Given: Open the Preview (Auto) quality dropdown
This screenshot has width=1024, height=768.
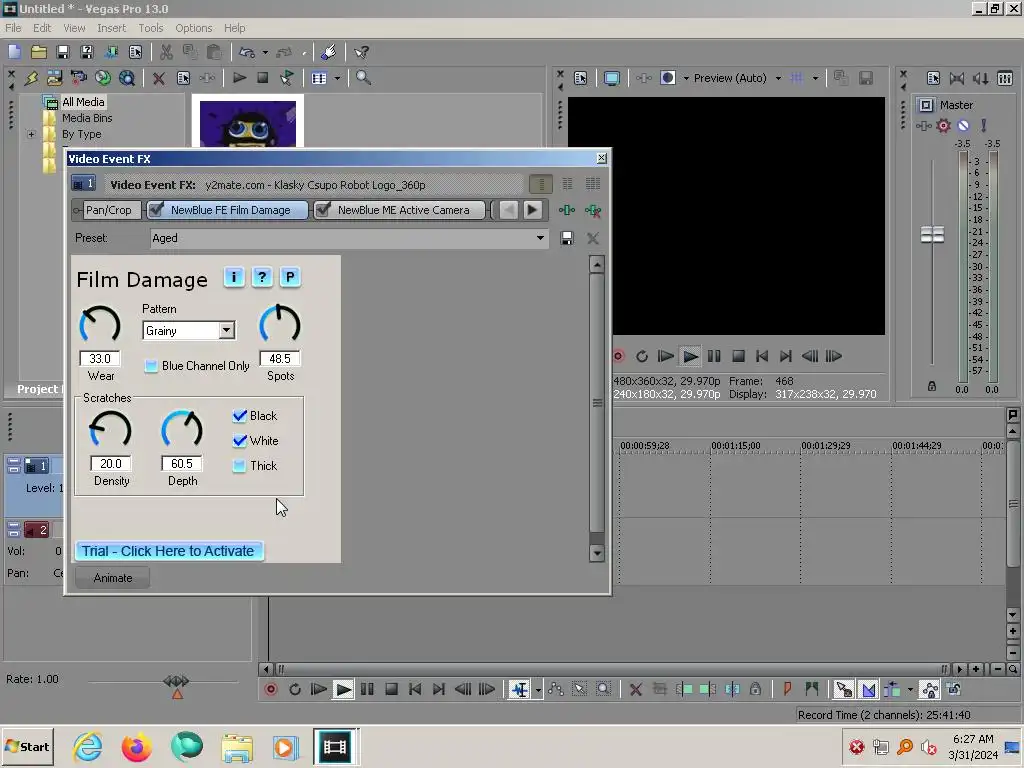Looking at the screenshot, I should click(778, 78).
